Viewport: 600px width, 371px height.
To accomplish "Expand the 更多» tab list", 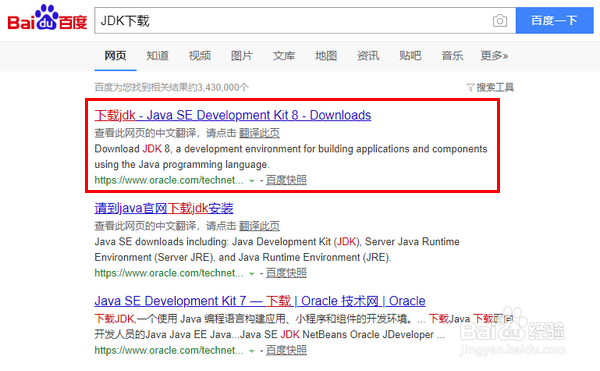I will point(494,56).
